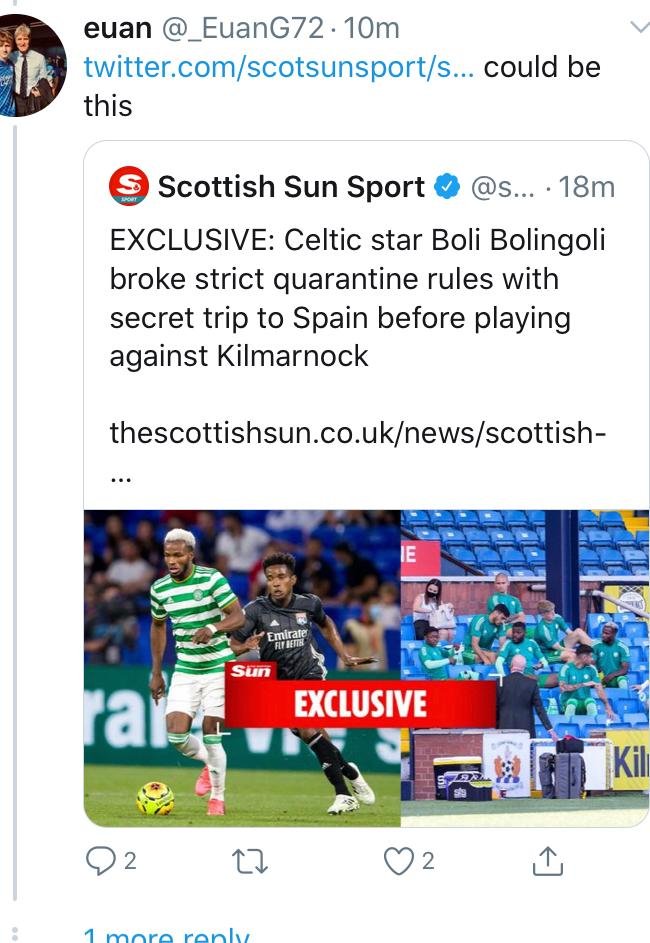650x943 pixels.
Task: Open quoted tweet's 18m timestamp
Action: [587, 187]
